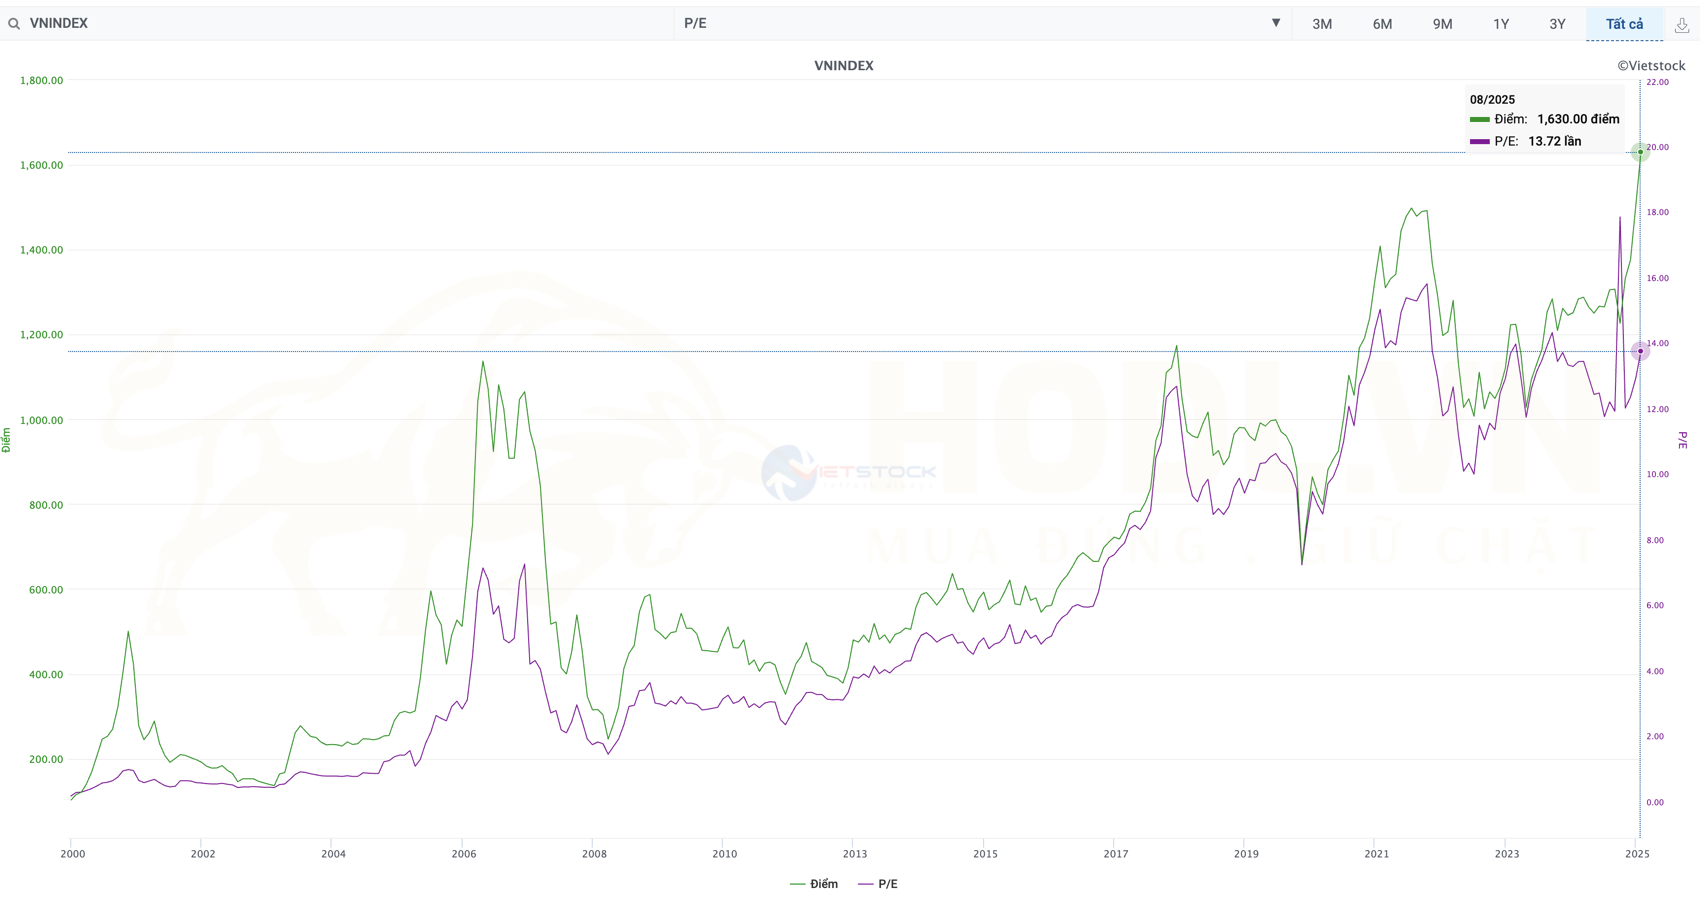The image size is (1700, 906).
Task: Click the 2008 label on the time axis
Action: [x=594, y=854]
